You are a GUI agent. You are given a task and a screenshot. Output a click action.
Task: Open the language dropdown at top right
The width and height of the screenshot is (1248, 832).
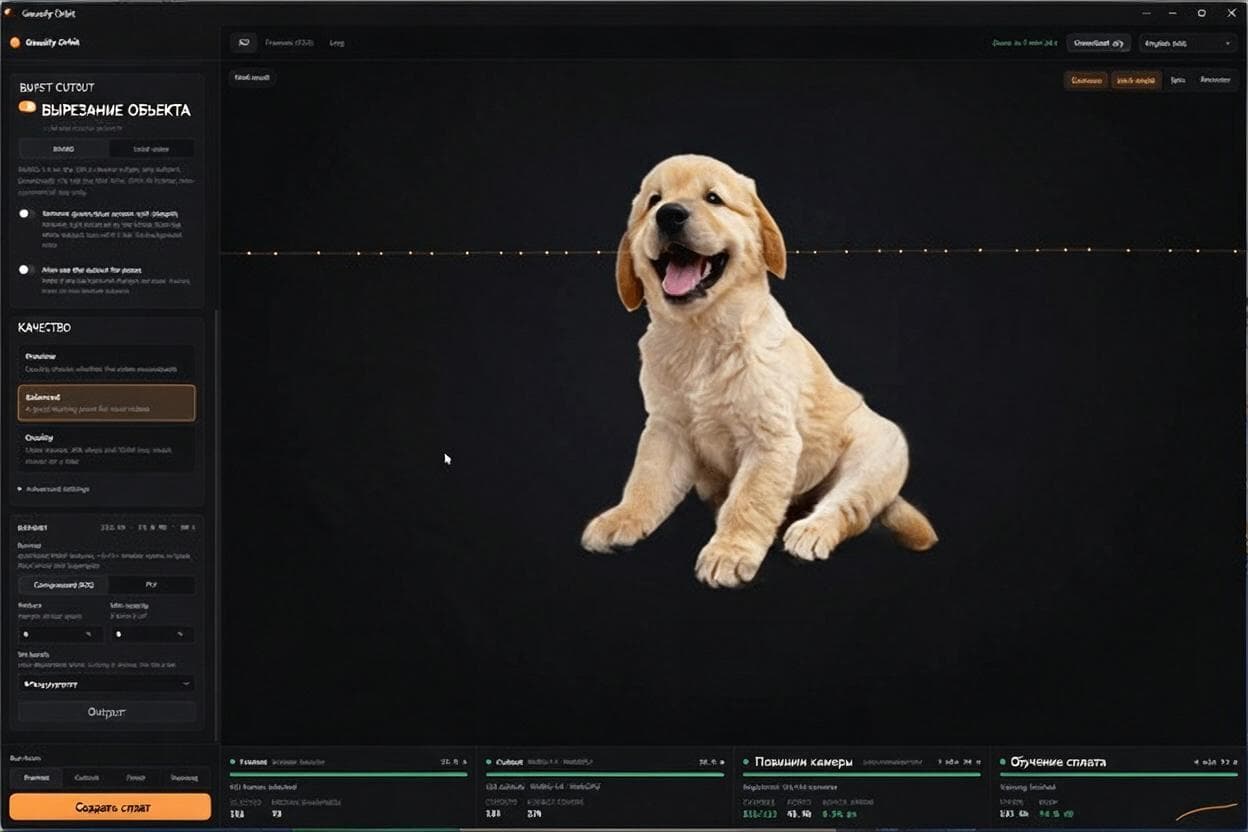(x=1188, y=43)
